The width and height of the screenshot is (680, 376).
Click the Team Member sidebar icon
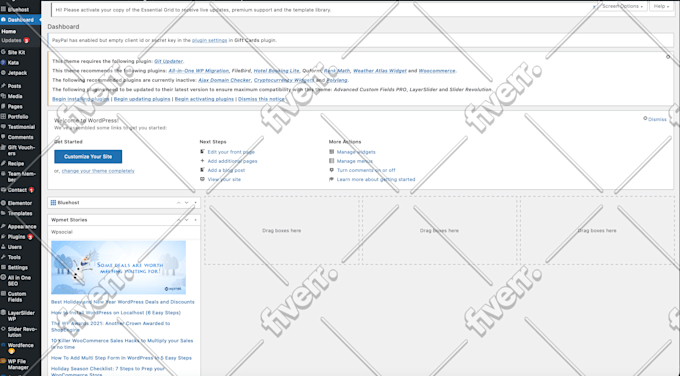point(3,174)
